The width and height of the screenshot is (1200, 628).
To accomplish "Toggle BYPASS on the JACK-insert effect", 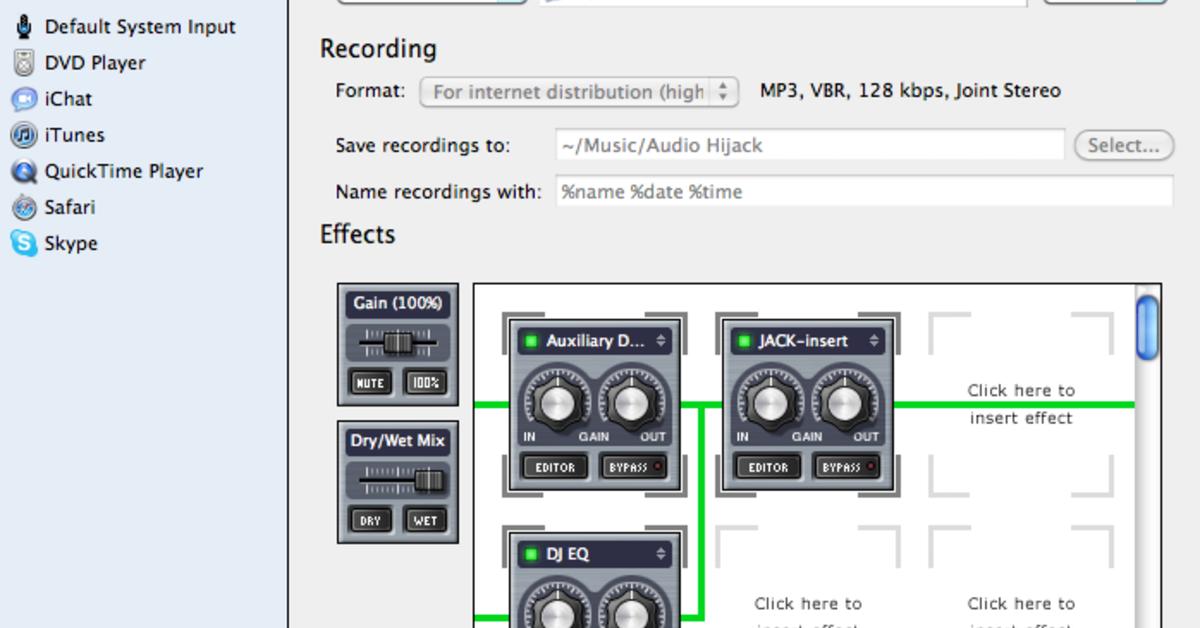I will coord(848,467).
